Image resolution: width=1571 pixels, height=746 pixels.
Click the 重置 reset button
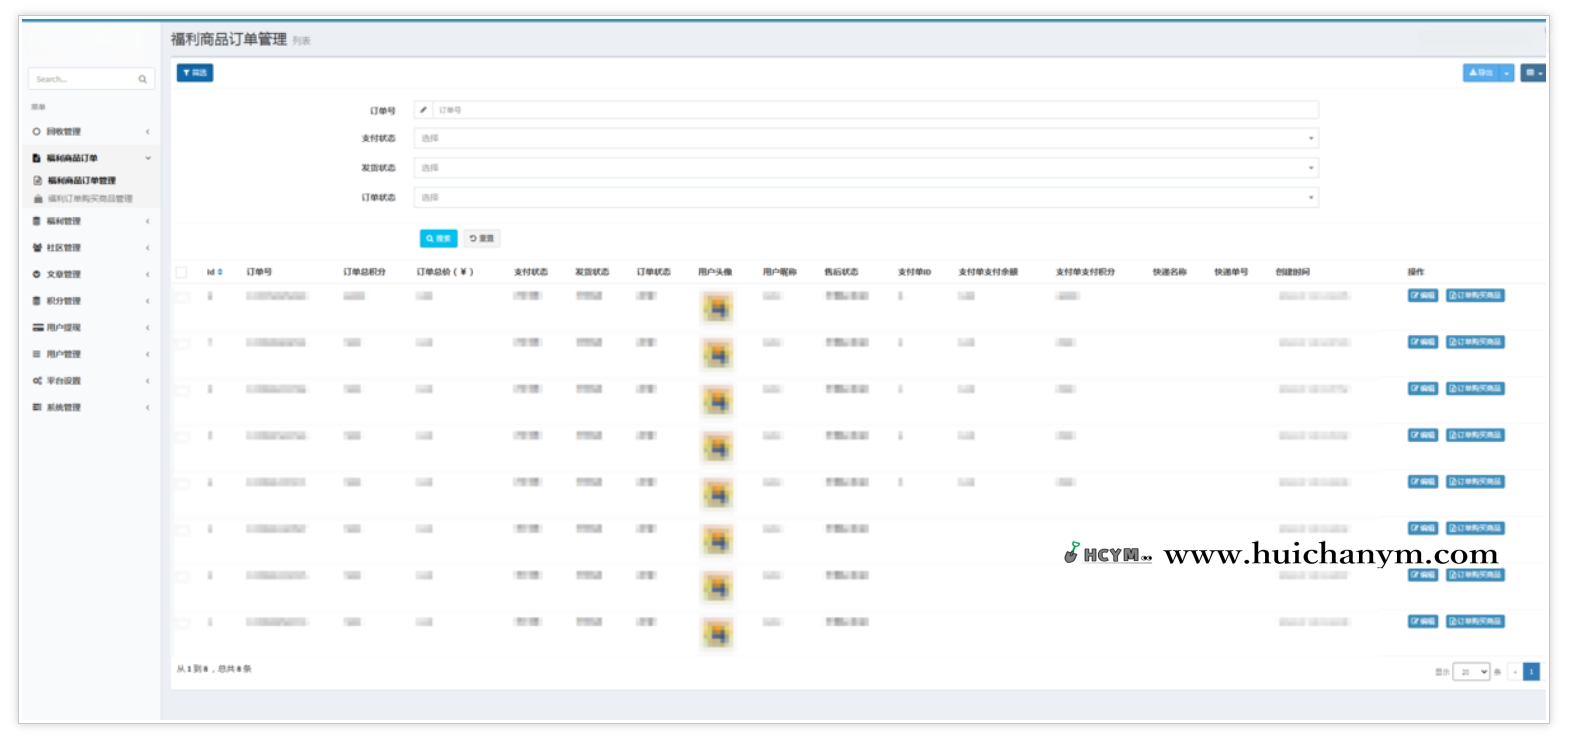pyautogui.click(x=482, y=238)
